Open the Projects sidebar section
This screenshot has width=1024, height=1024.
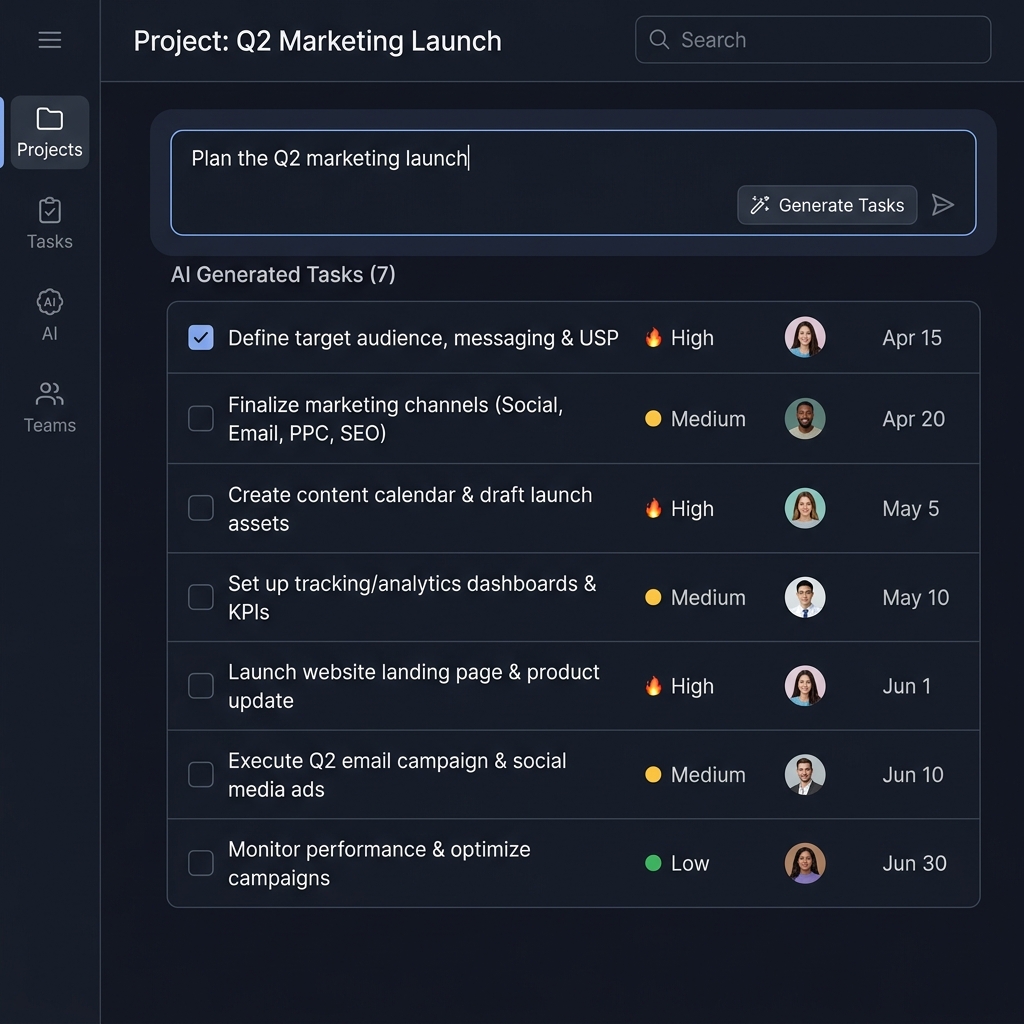tap(50, 133)
